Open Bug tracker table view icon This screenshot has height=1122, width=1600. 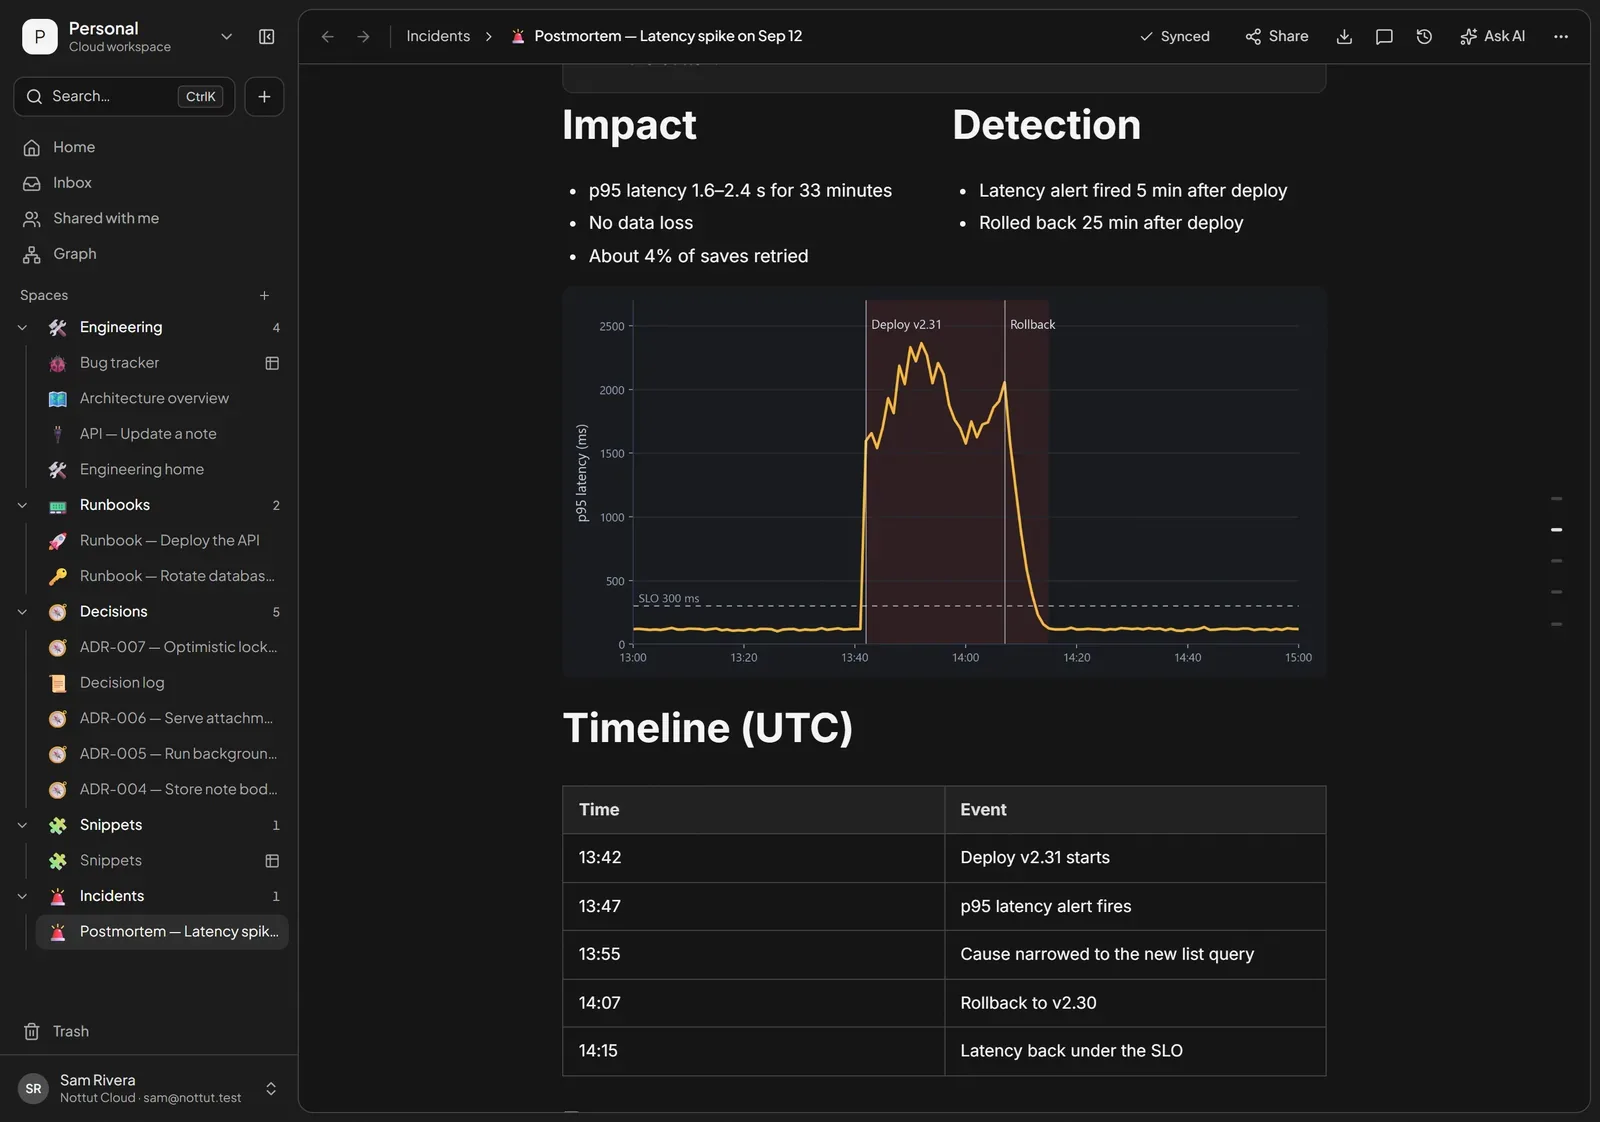tap(272, 363)
